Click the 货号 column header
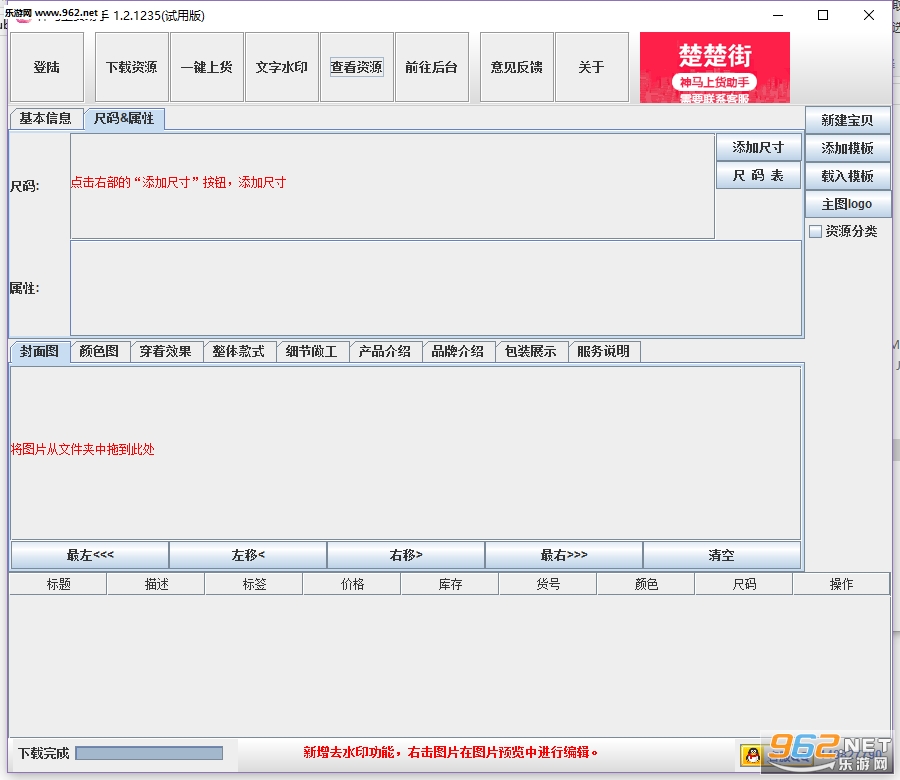Image resolution: width=900 pixels, height=780 pixels. click(x=549, y=584)
